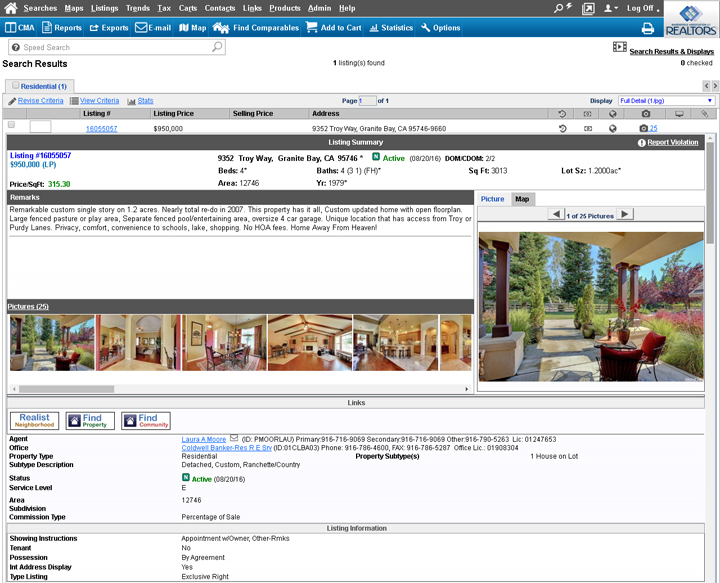Image resolution: width=720 pixels, height=583 pixels.
Task: Open the Searches menu
Action: (x=40, y=8)
